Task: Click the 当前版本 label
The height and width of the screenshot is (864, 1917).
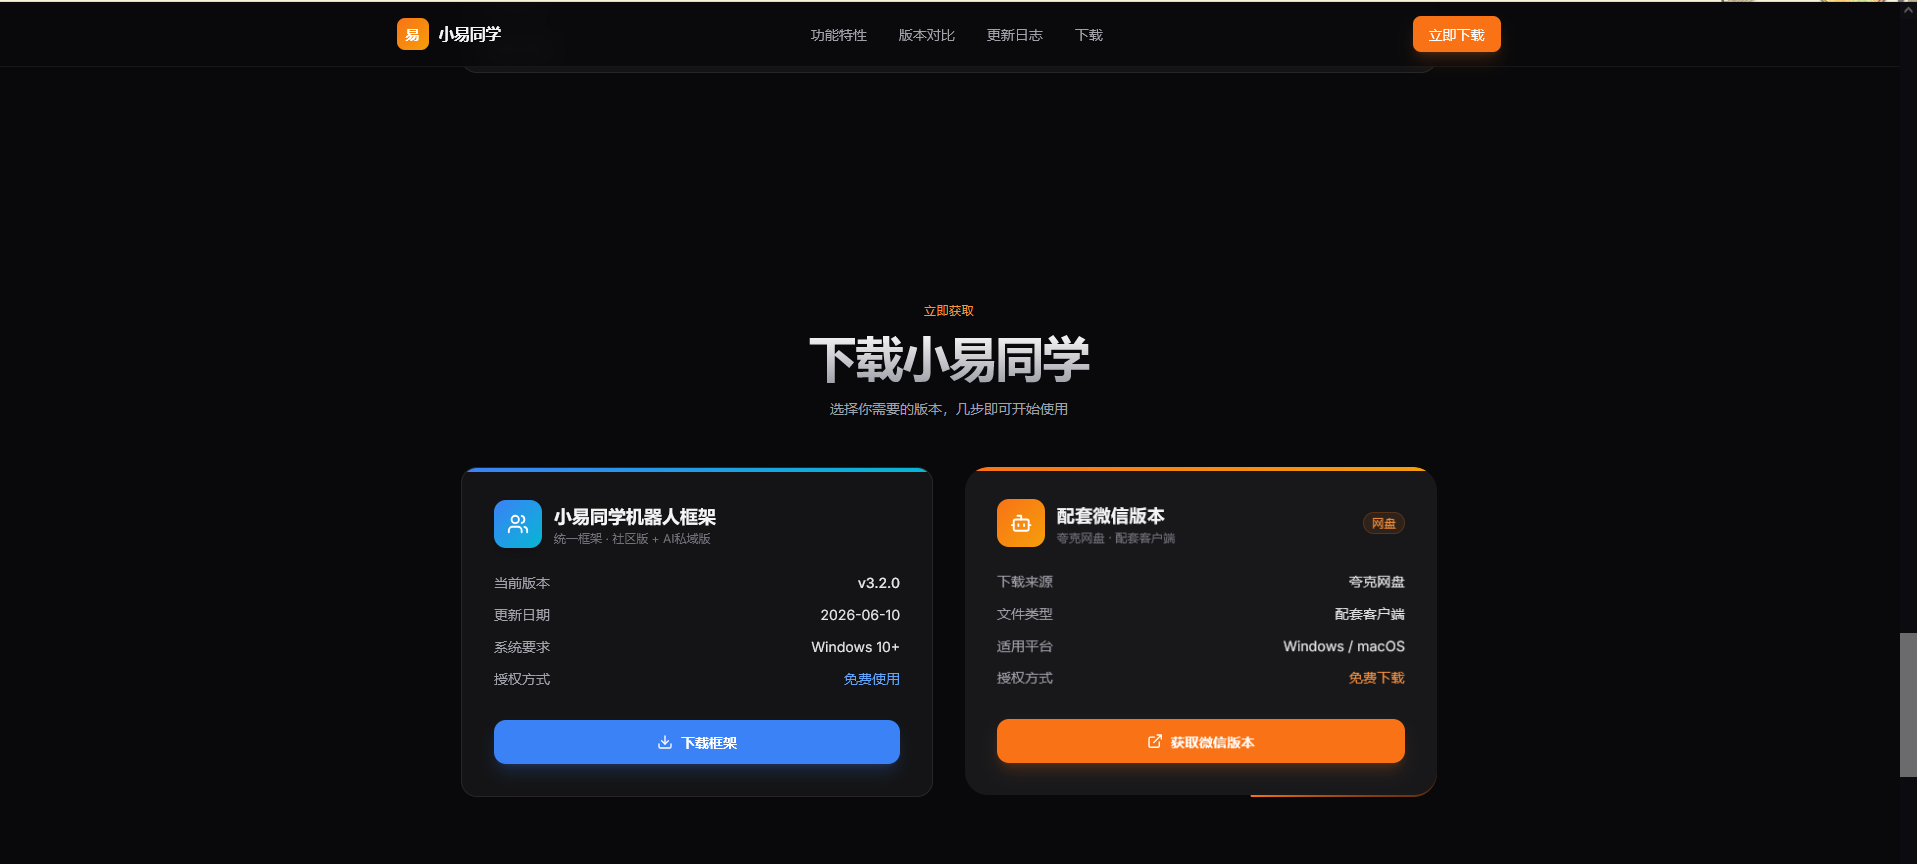Action: click(x=522, y=583)
